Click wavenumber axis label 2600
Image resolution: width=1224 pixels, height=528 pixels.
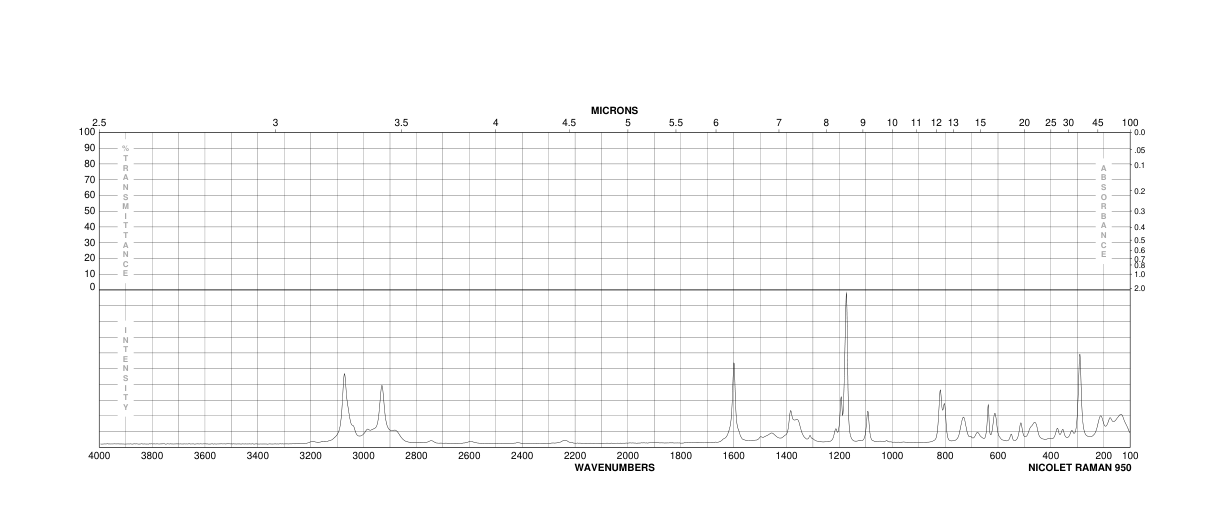(469, 456)
